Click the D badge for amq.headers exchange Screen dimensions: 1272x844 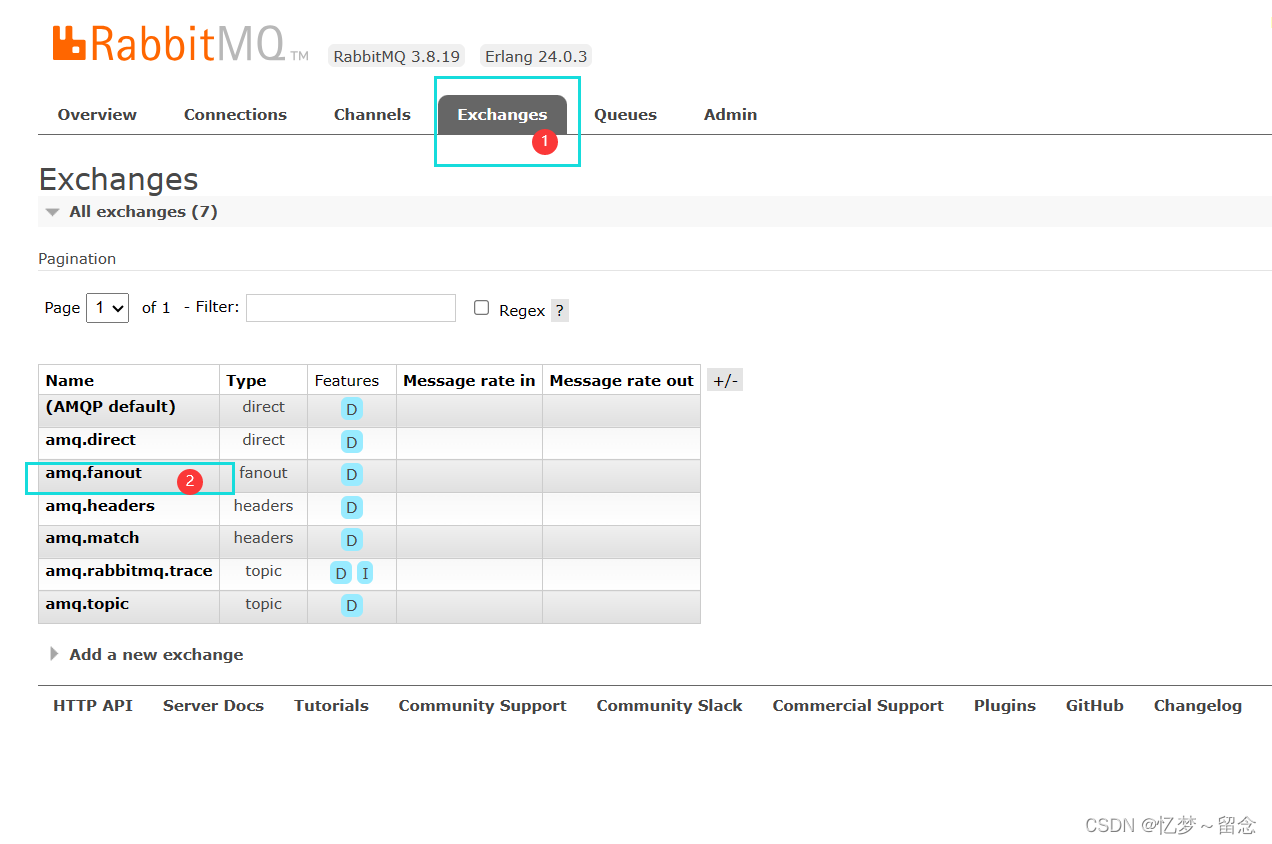pyautogui.click(x=351, y=508)
